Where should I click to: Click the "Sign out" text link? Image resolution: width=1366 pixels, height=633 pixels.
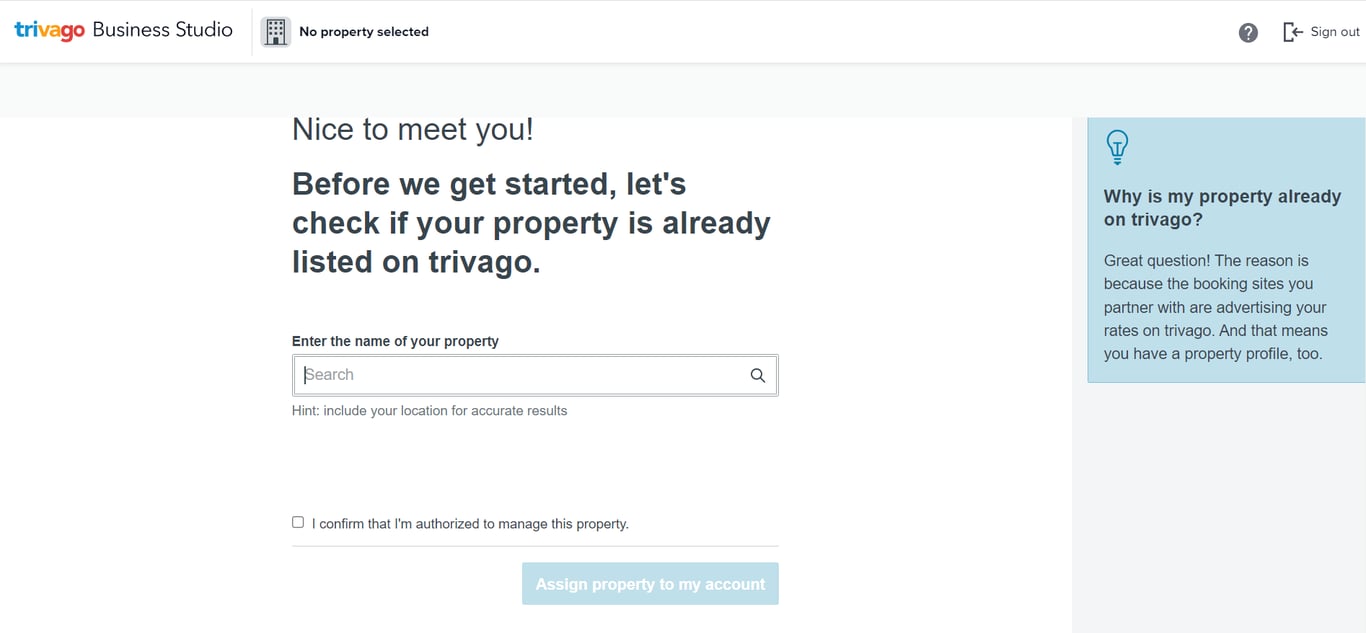coord(1335,32)
